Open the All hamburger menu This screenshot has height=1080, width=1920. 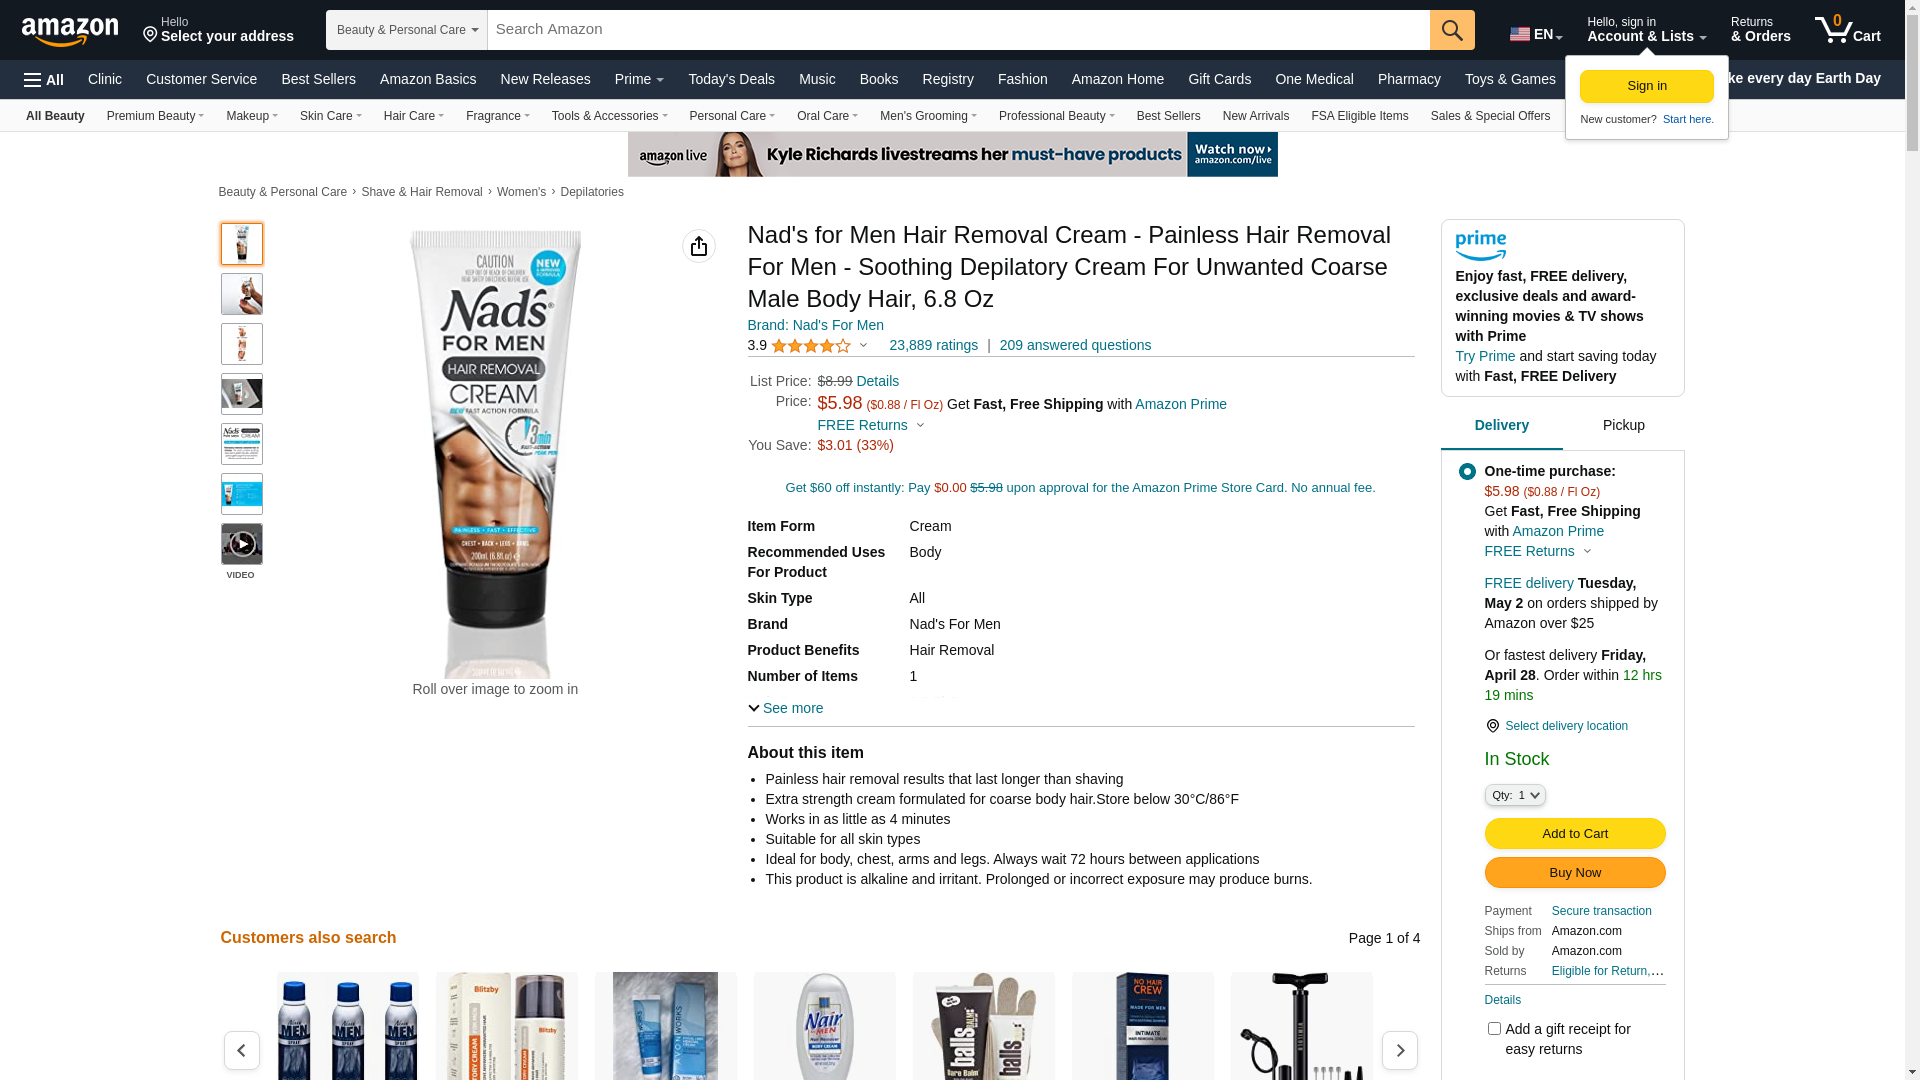(44, 80)
